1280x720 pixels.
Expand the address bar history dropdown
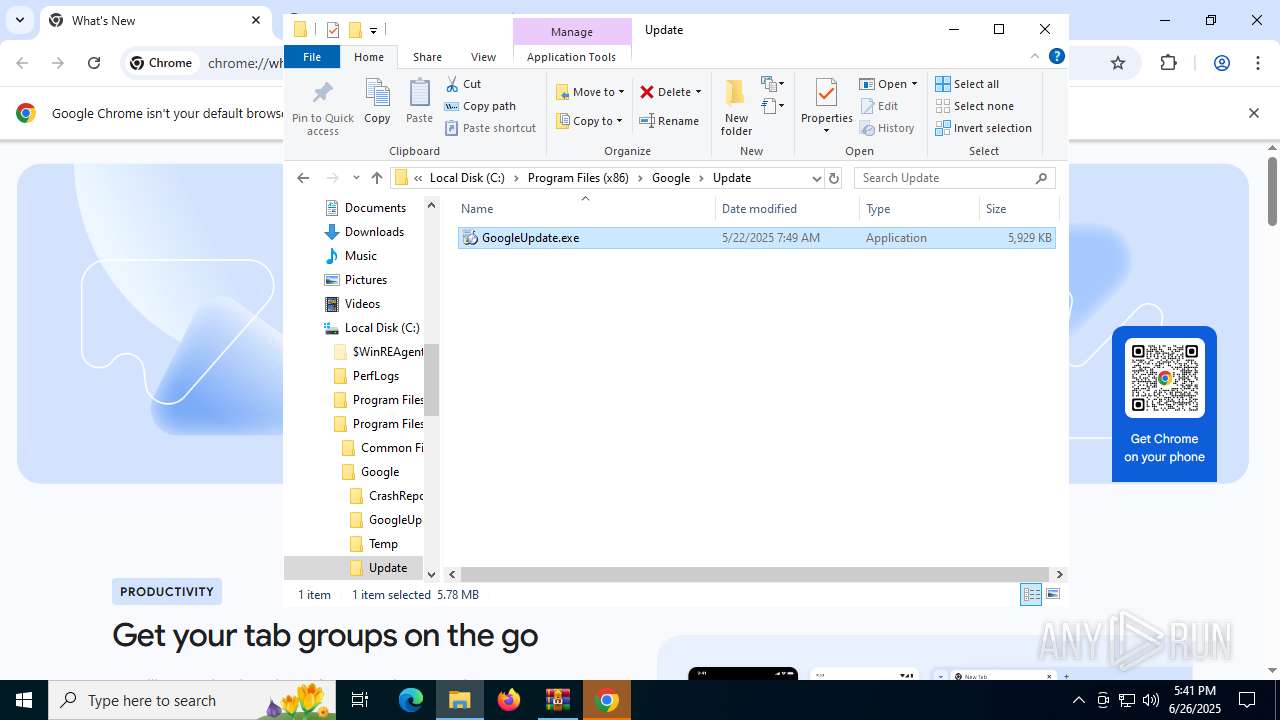pos(816,178)
